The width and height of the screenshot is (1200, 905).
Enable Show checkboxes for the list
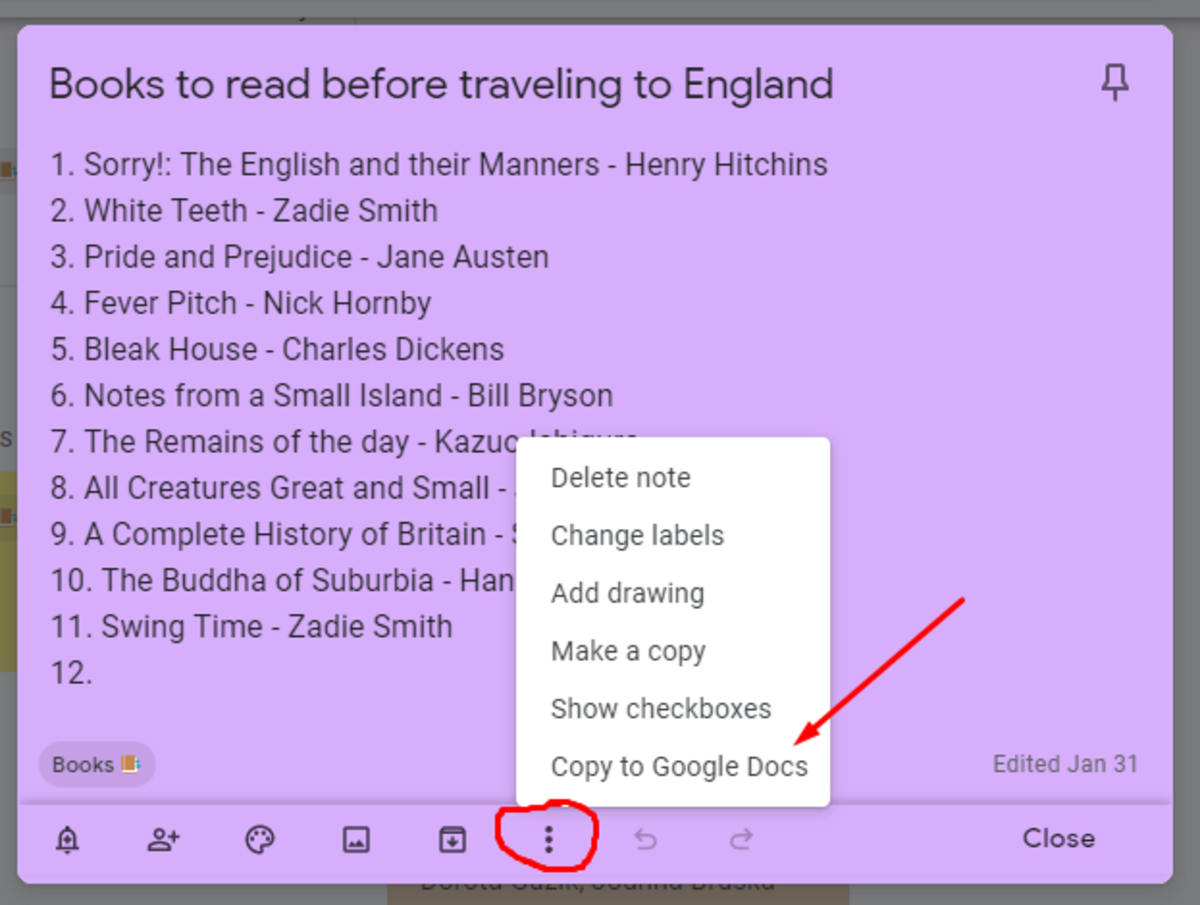661,708
